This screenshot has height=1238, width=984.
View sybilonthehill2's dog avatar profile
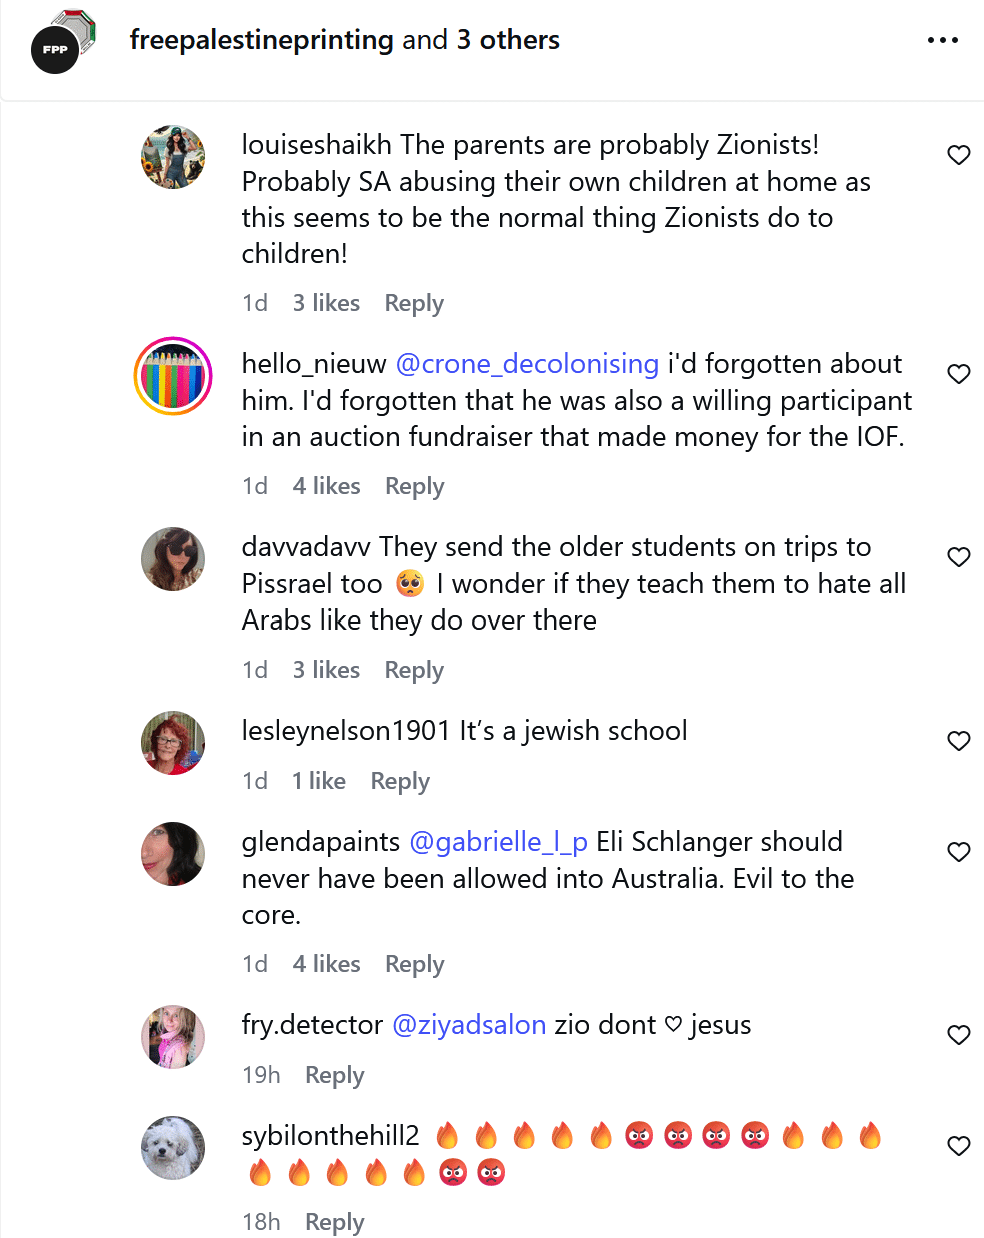tap(173, 1148)
